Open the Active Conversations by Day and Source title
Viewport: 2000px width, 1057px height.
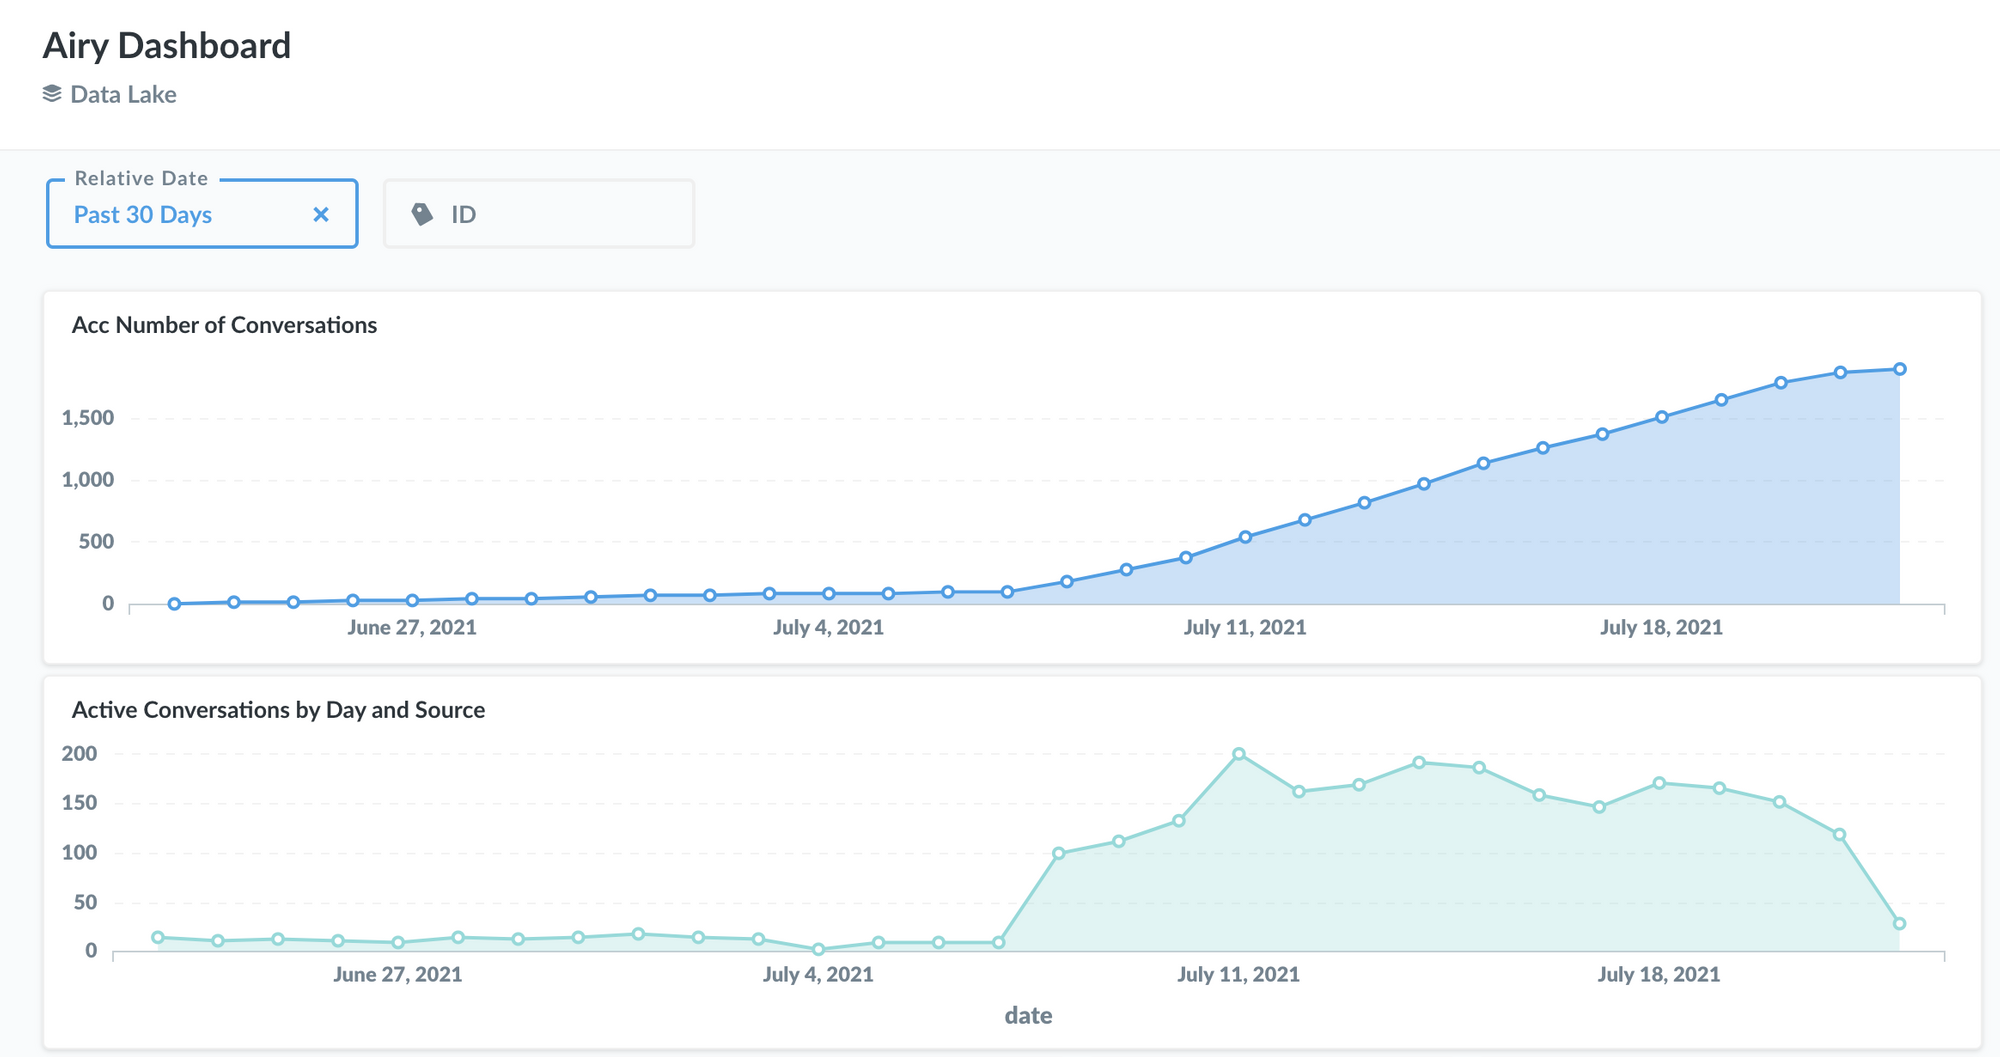click(278, 710)
